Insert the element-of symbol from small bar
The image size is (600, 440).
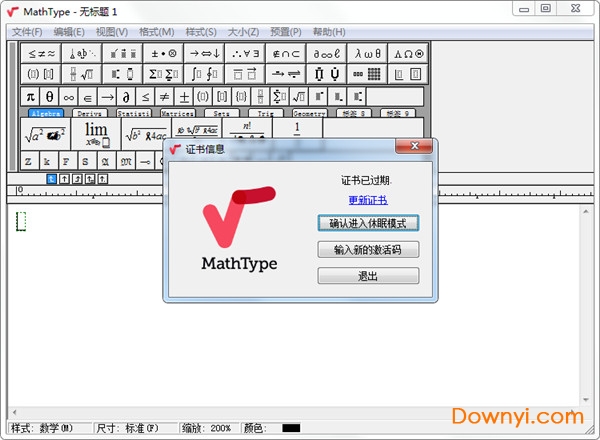(88, 97)
